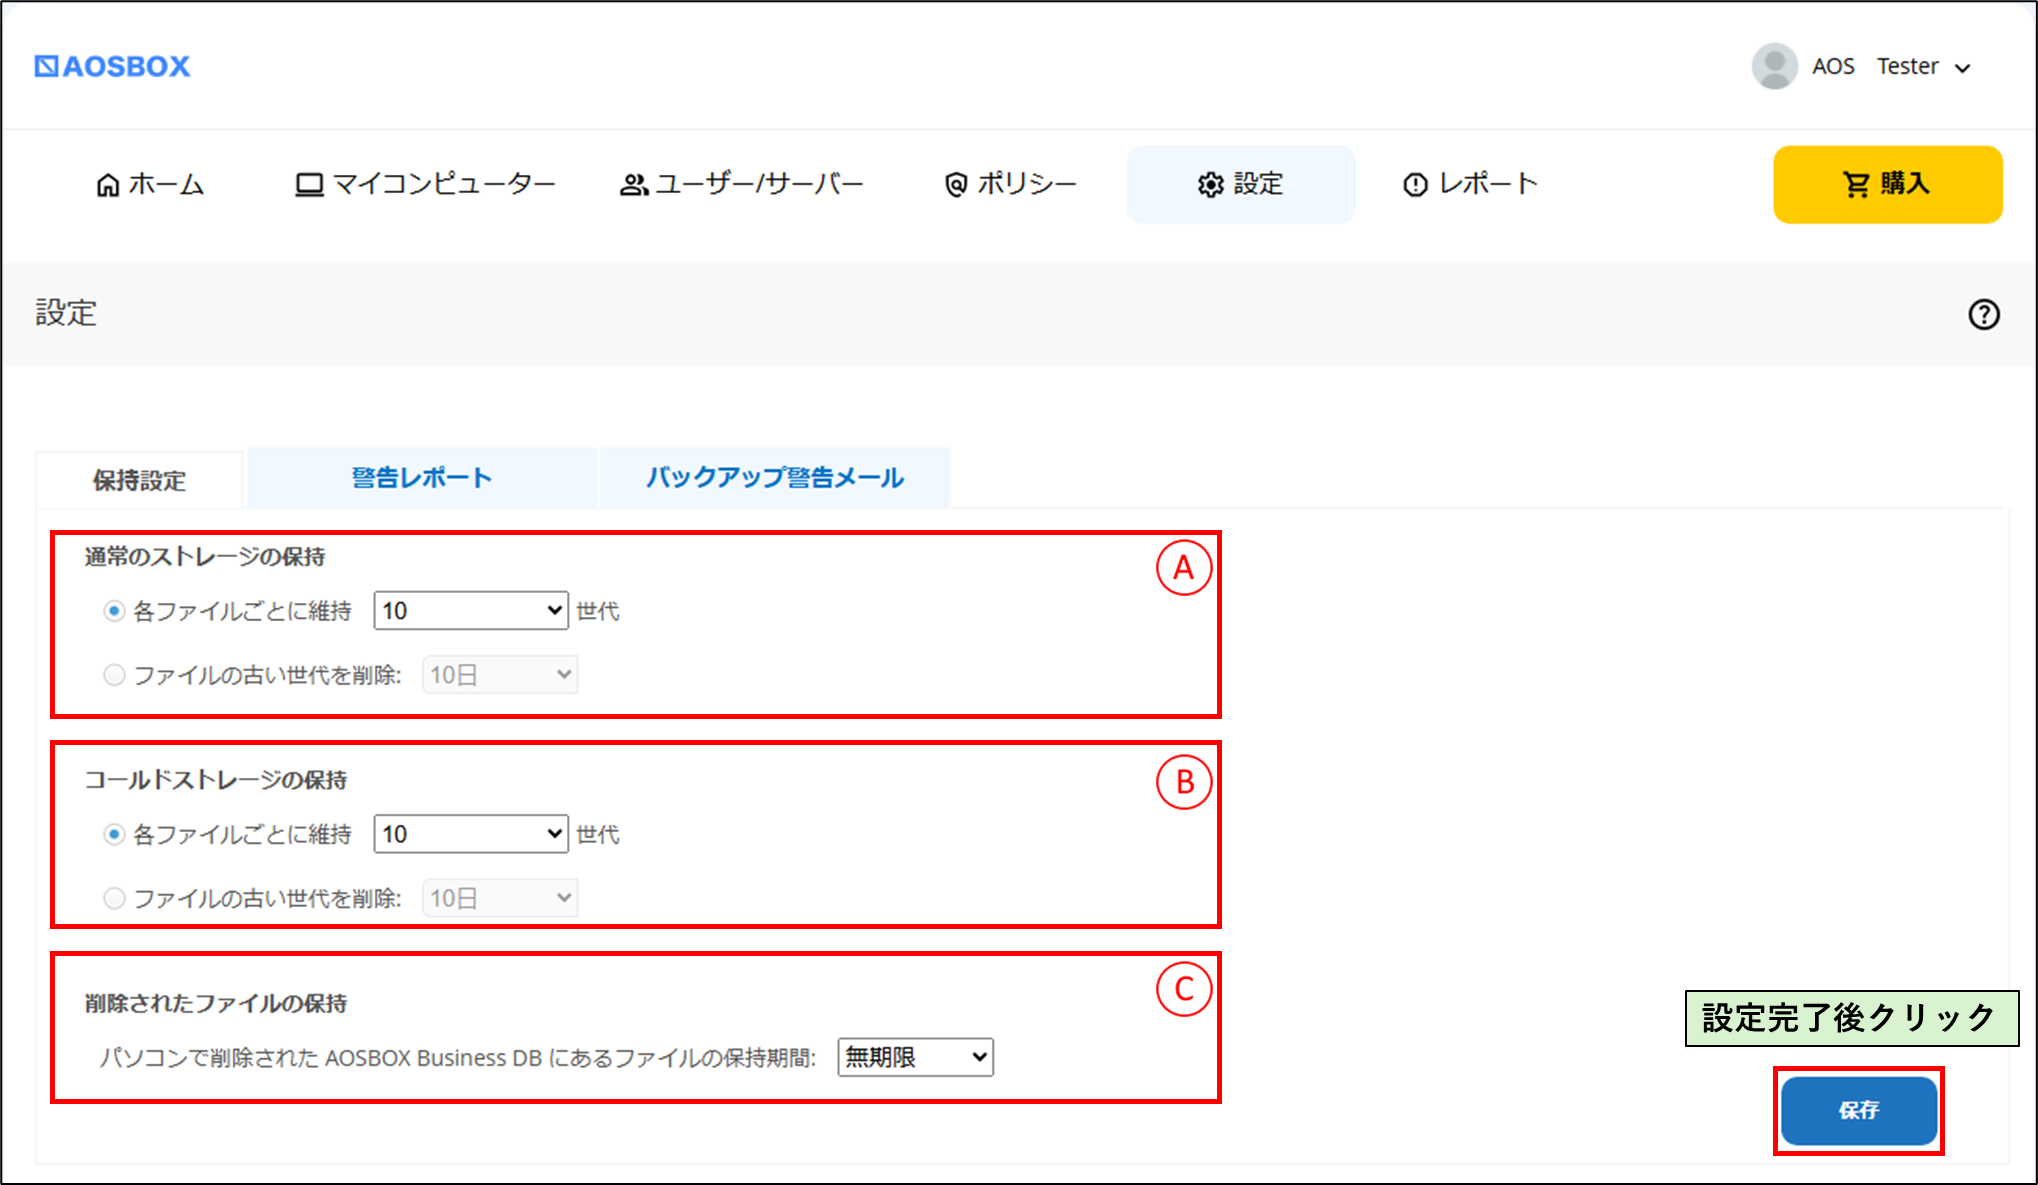Click the 通常のストレージの保持 heading
Screen dimensions: 2038x1185
[205, 557]
